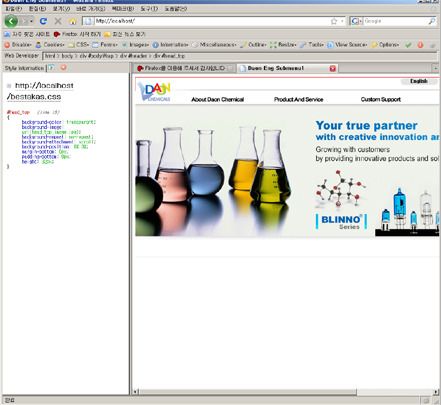Open the Product And Service nav link
The image size is (441, 405).
[x=298, y=99]
